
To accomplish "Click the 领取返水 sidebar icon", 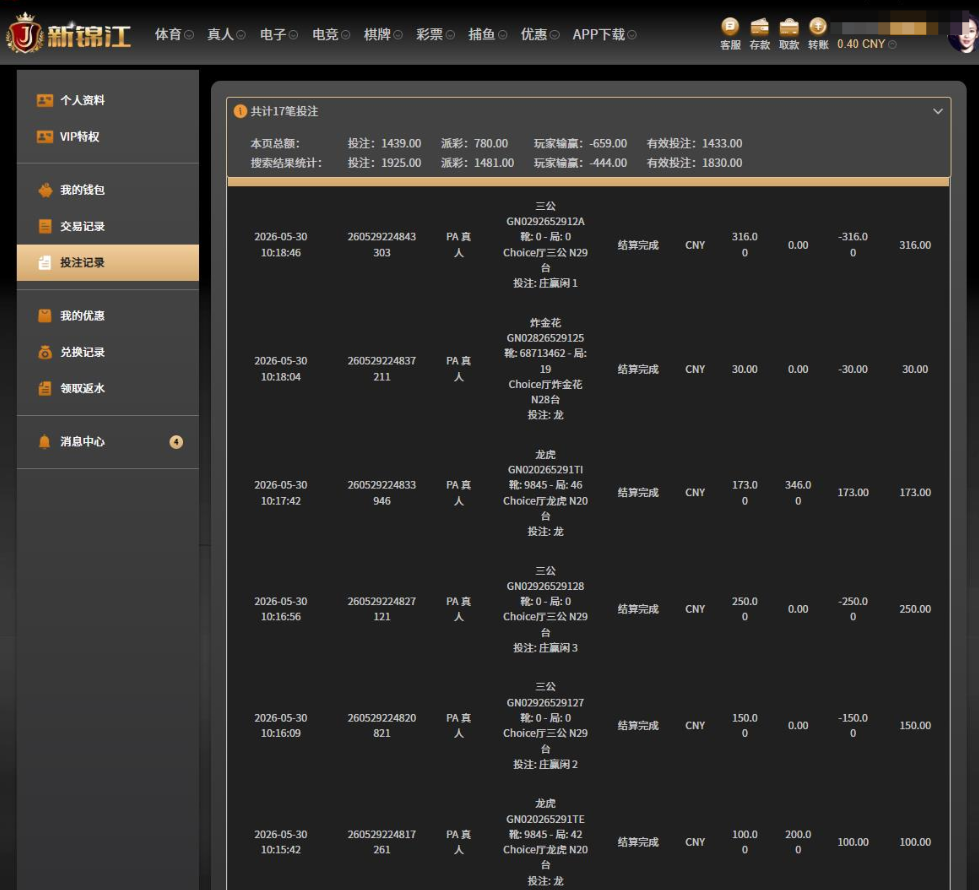I will tap(45, 388).
